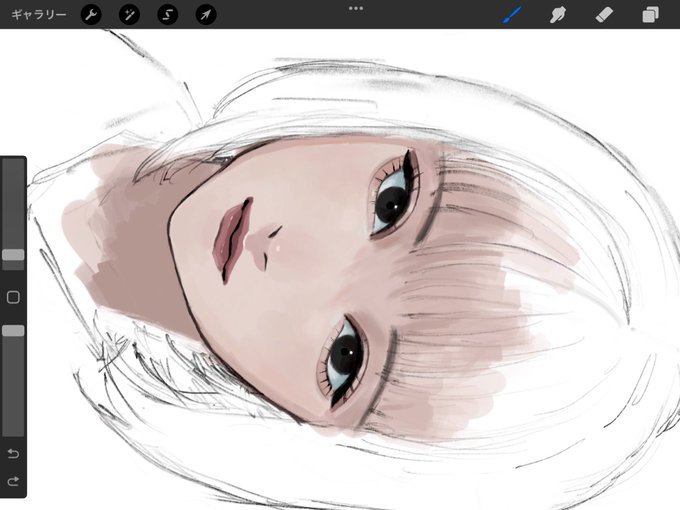
Task: Select the Brush tool
Action: click(x=512, y=15)
